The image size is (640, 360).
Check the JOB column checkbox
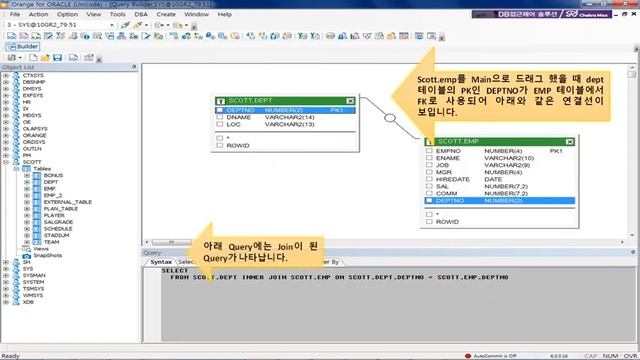pyautogui.click(x=429, y=165)
